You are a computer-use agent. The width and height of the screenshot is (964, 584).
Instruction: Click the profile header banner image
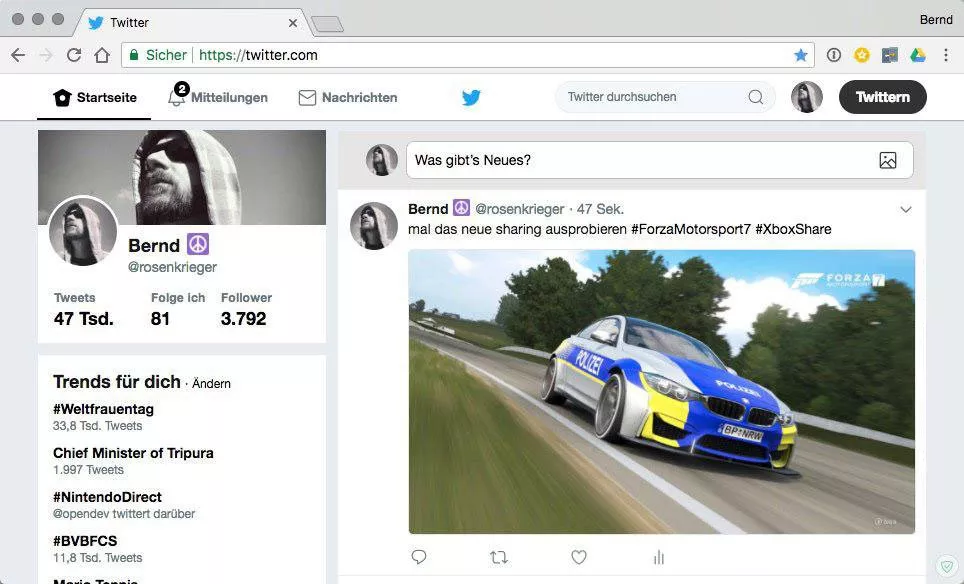tap(182, 177)
